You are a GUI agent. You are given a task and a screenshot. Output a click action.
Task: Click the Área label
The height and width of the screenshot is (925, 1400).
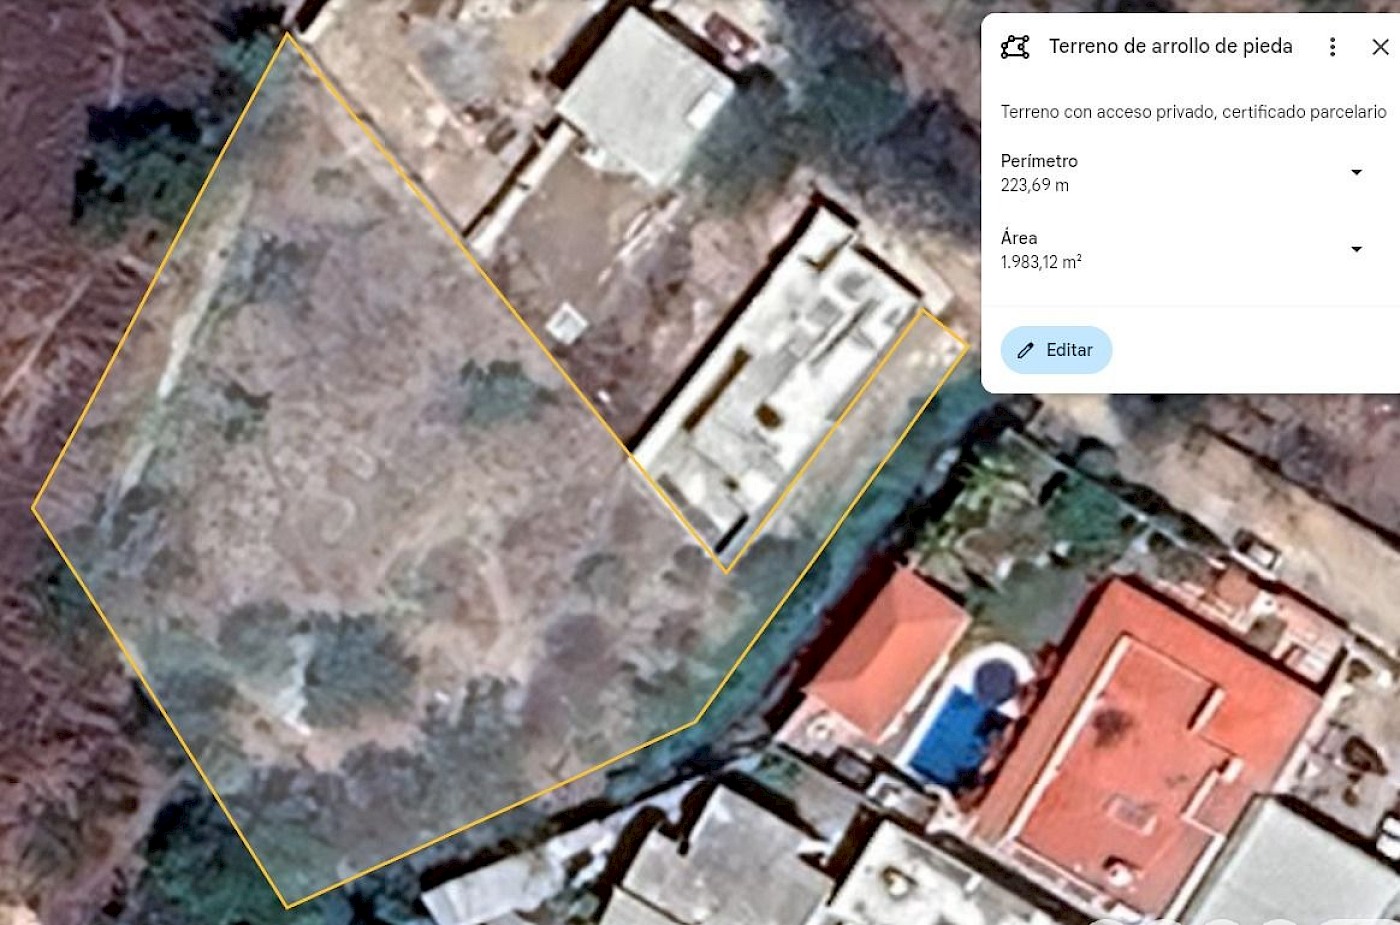tap(1019, 238)
